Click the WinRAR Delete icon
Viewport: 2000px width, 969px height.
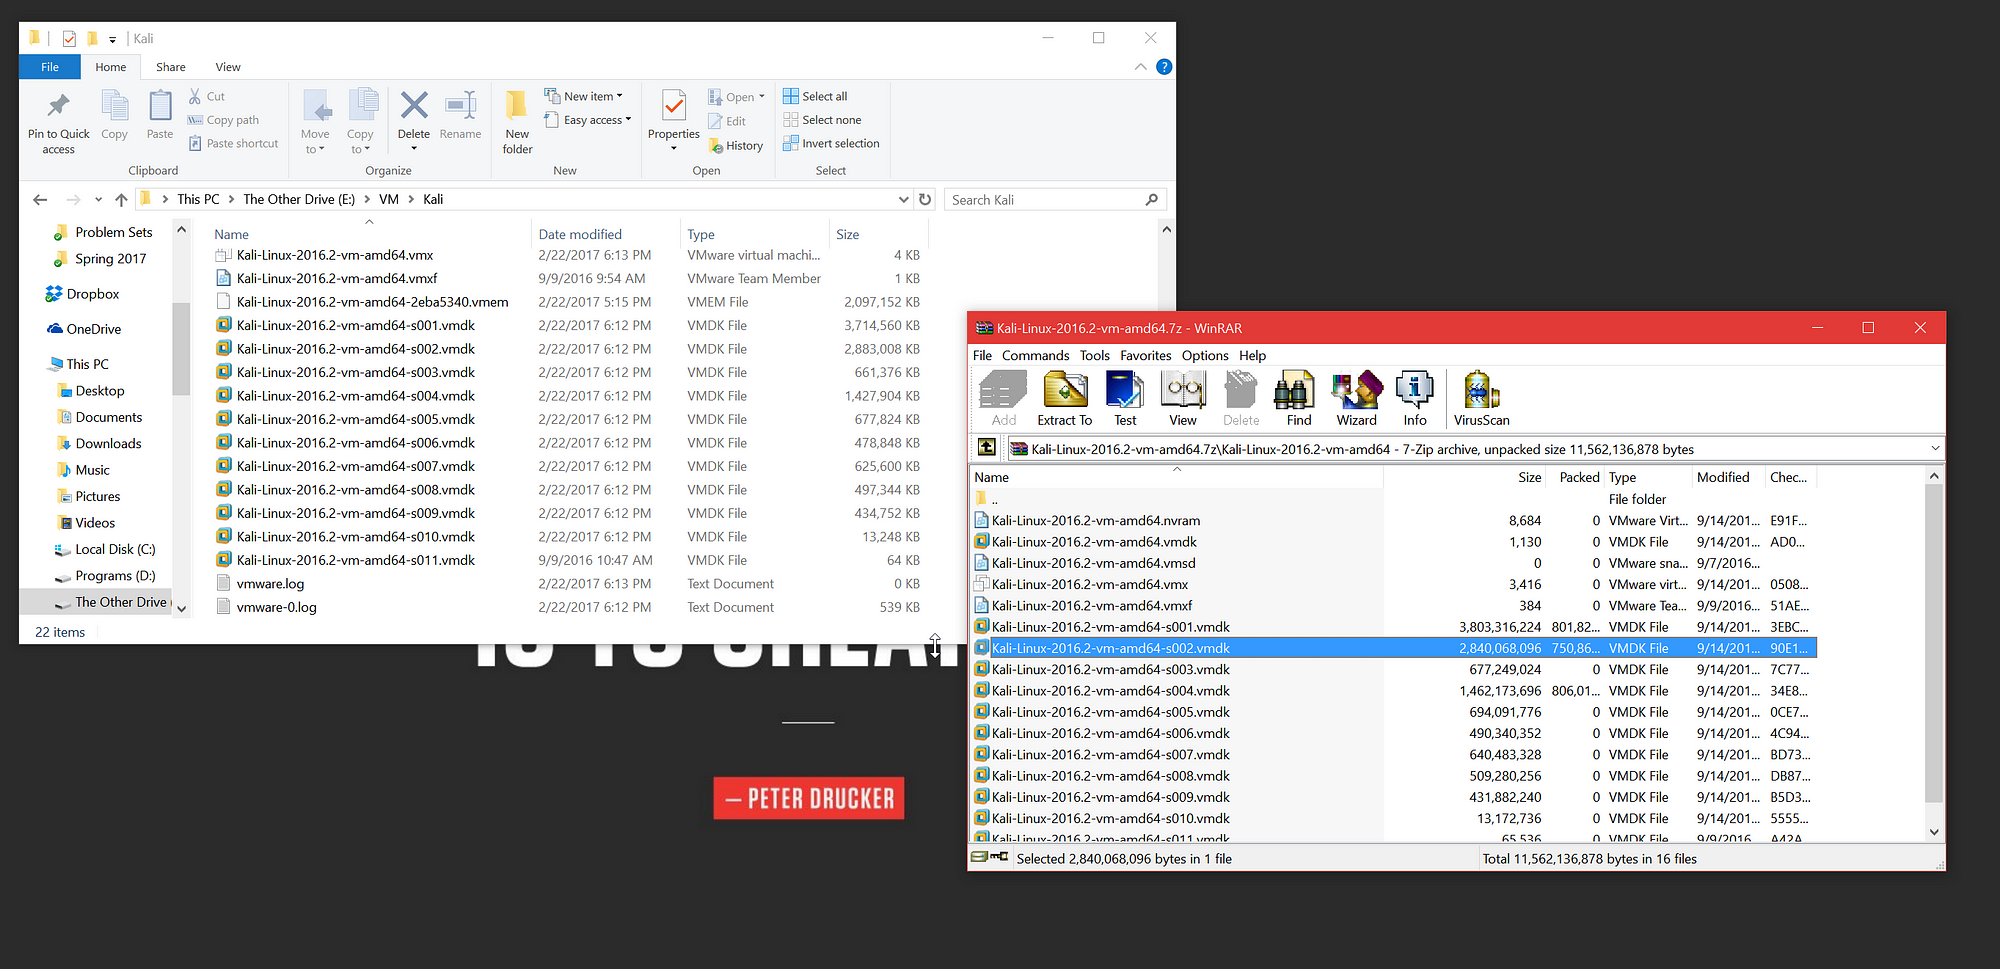1241,398
